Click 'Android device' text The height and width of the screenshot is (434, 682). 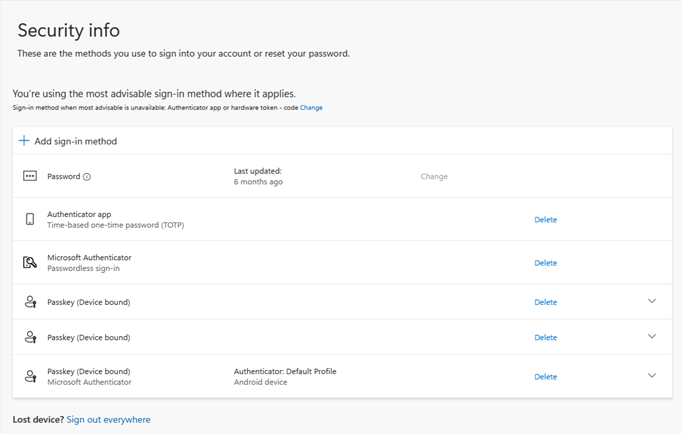click(261, 382)
